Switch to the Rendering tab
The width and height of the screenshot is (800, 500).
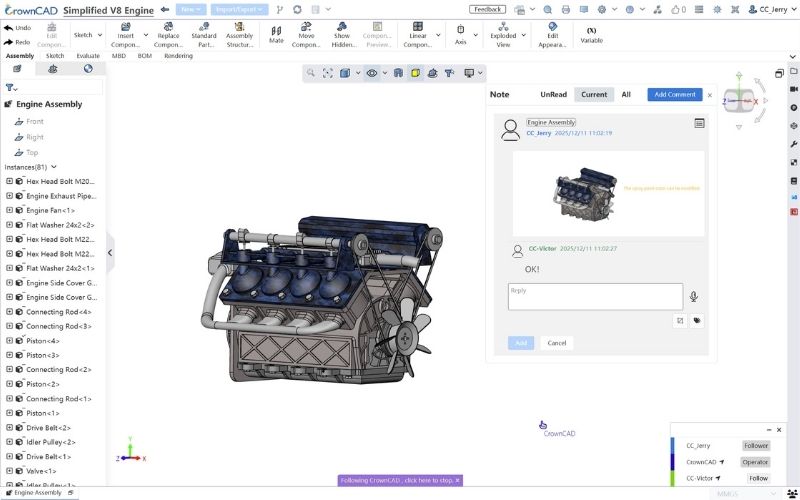179,56
